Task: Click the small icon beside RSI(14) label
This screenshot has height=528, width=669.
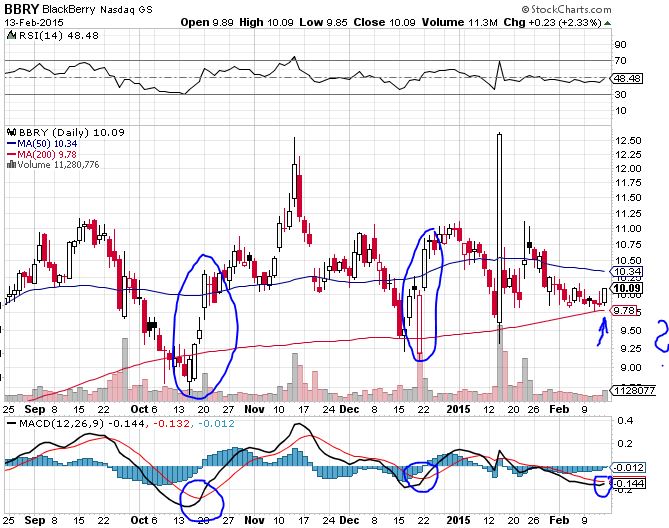Action: click(x=12, y=35)
